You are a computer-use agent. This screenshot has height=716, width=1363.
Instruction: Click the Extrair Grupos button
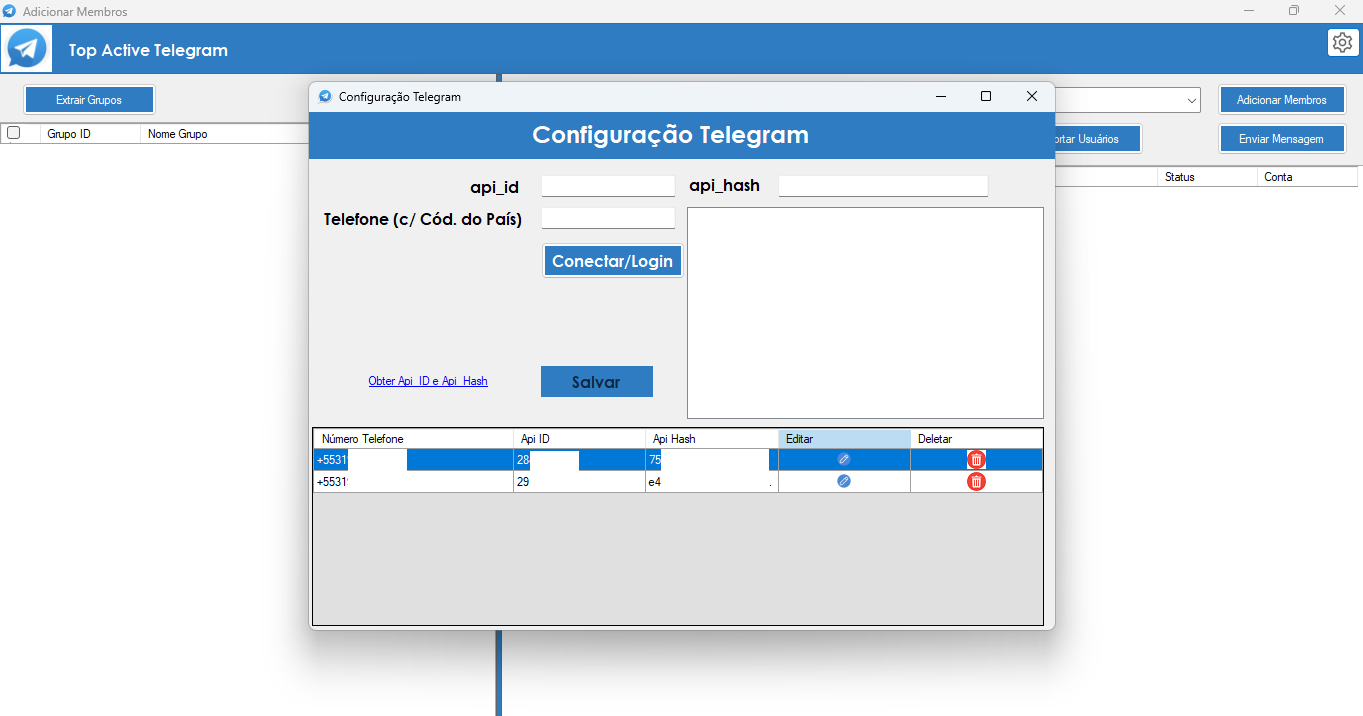point(89,100)
